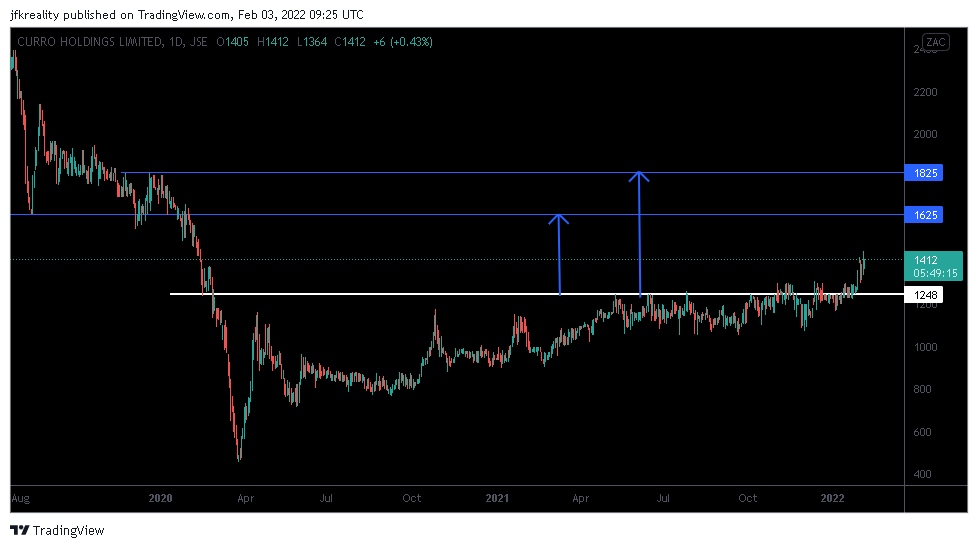Click the L1364 low value
978x548 pixels.
[x=312, y=42]
